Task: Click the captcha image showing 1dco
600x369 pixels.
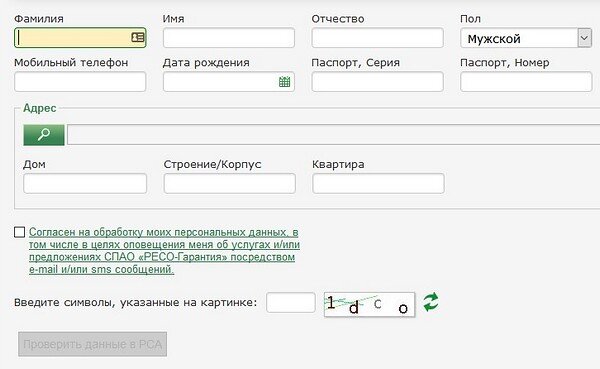Action: point(369,305)
